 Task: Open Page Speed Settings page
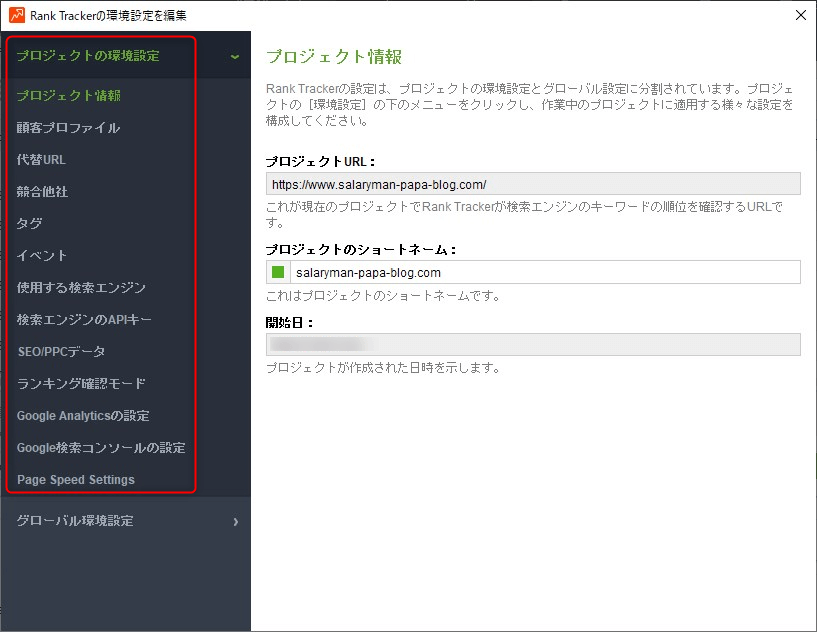[x=76, y=480]
